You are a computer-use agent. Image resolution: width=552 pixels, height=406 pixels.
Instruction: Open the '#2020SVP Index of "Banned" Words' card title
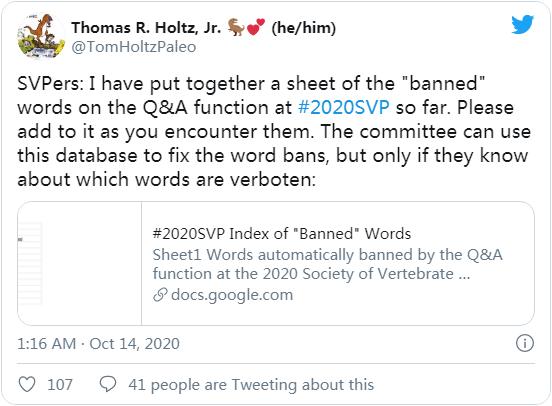pyautogui.click(x=282, y=234)
